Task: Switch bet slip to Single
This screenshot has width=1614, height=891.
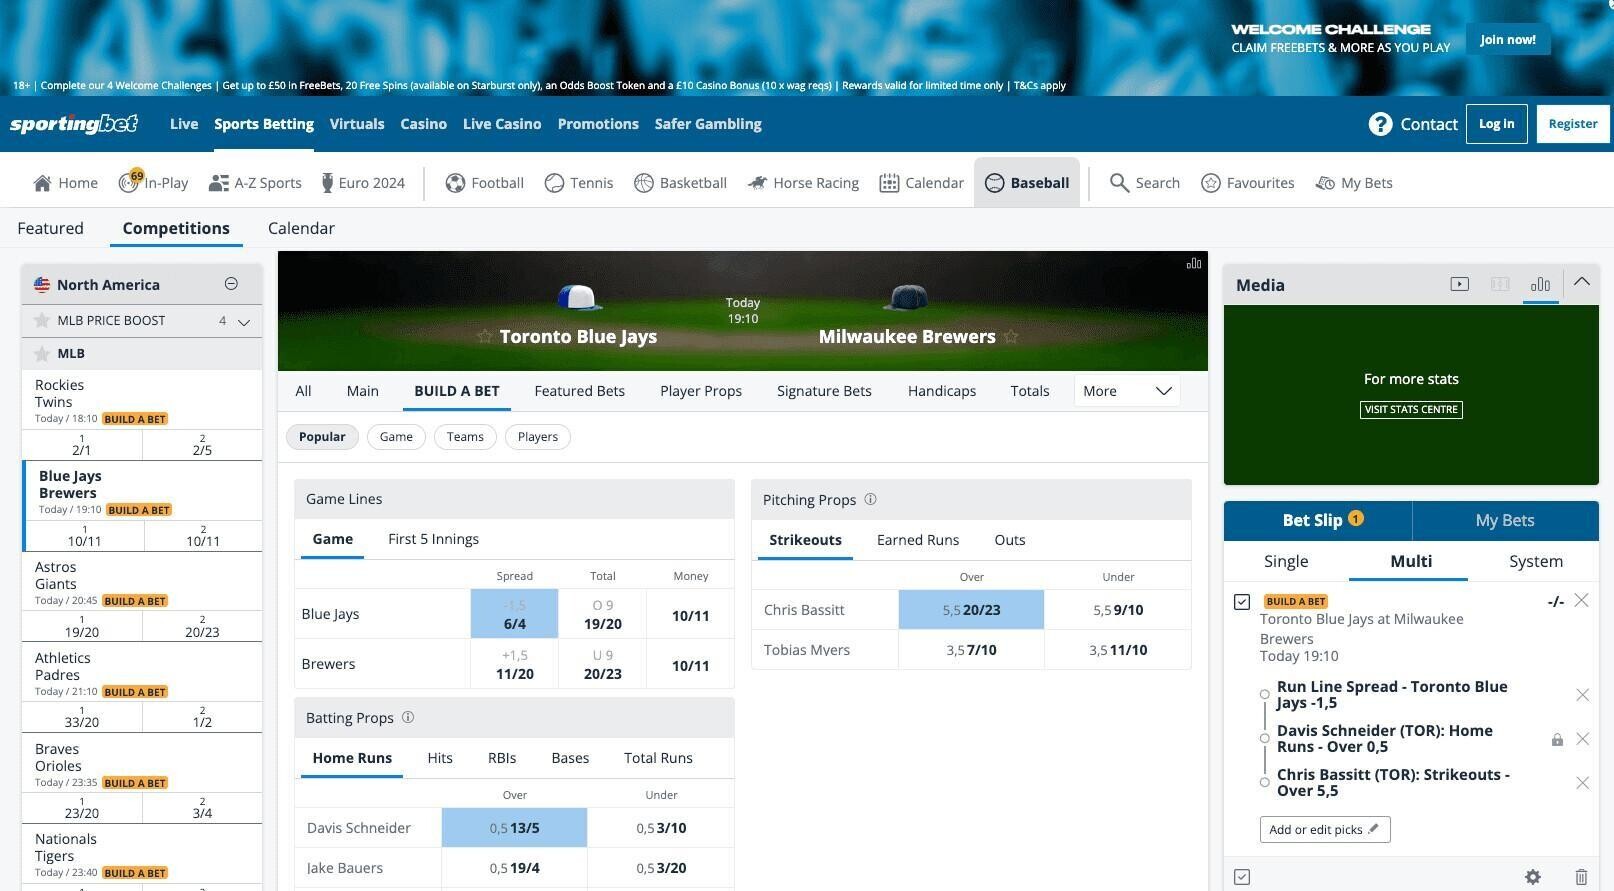Action: tap(1286, 561)
